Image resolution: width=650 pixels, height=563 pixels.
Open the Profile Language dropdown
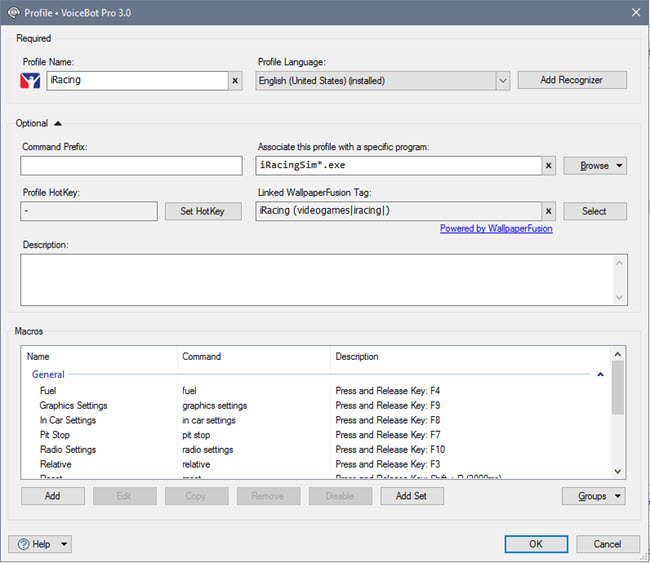[x=502, y=80]
